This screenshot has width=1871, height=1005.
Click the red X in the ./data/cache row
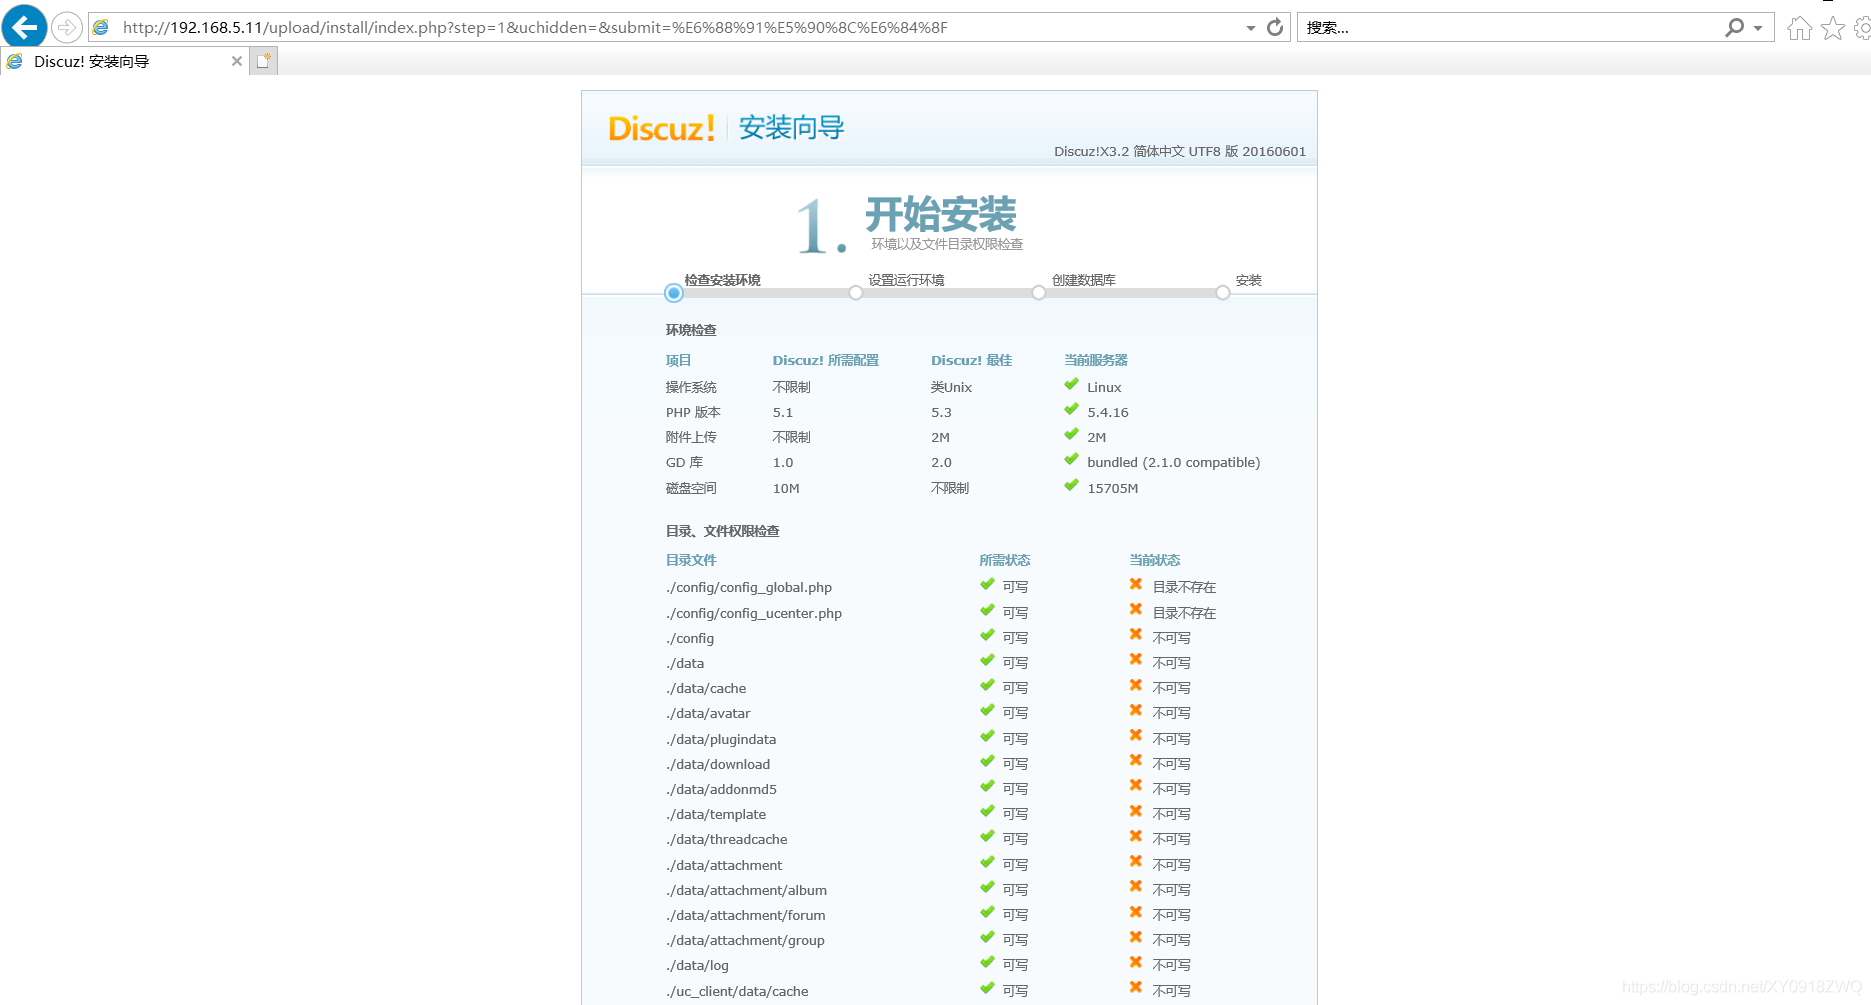(x=1136, y=686)
